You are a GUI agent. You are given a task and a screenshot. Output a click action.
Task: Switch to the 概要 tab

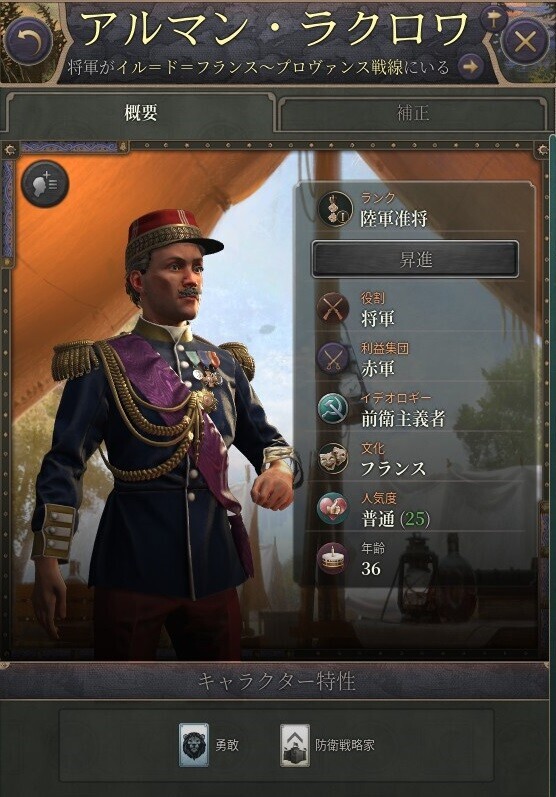point(140,113)
